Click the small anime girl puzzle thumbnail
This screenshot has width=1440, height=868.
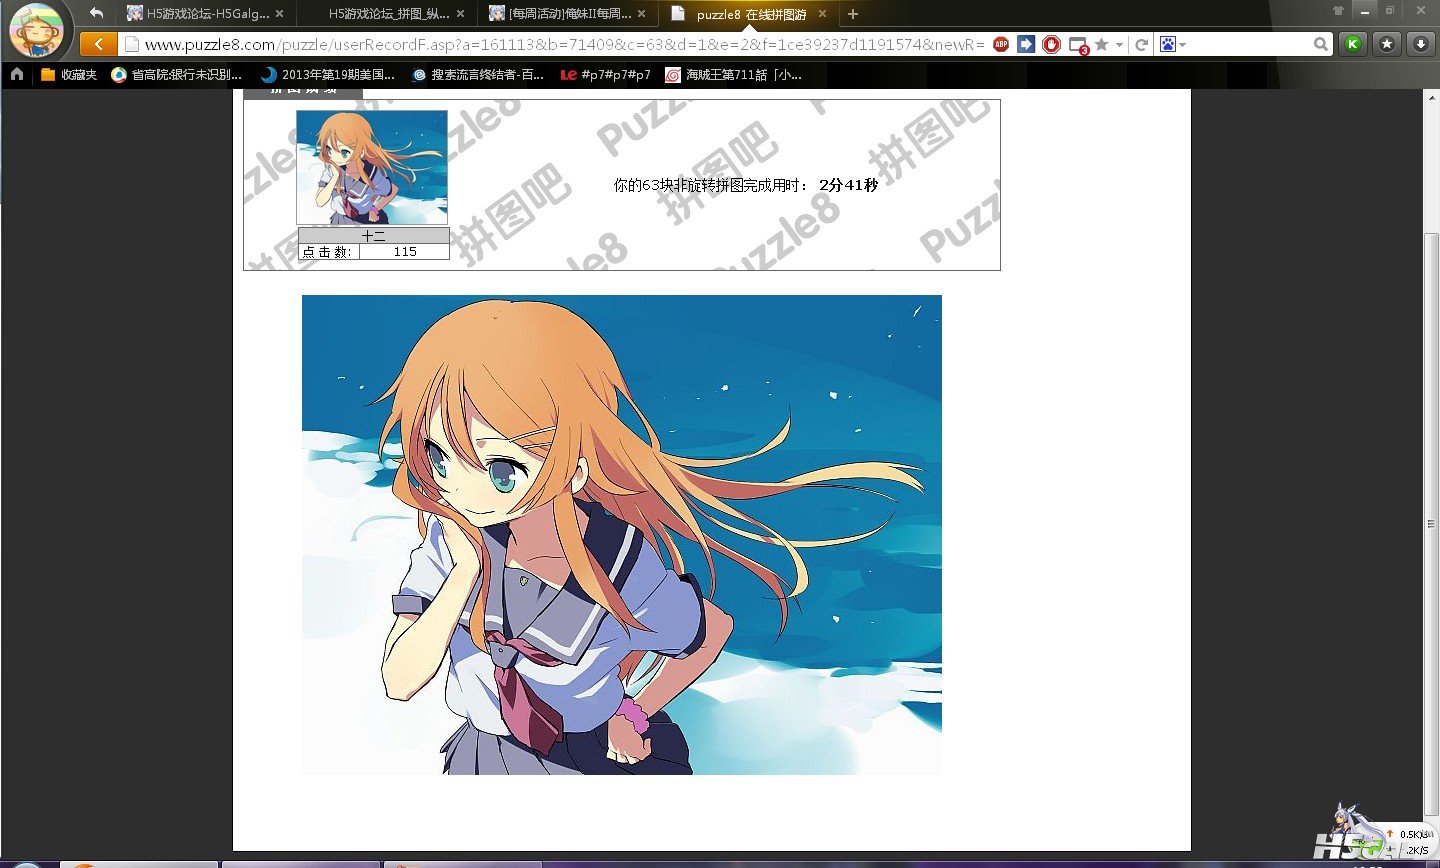point(372,167)
